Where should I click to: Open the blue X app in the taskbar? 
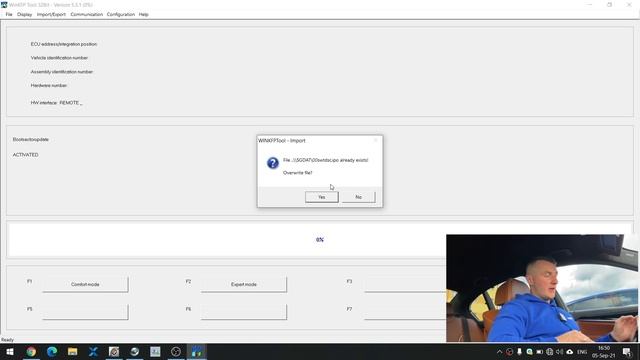click(93, 351)
